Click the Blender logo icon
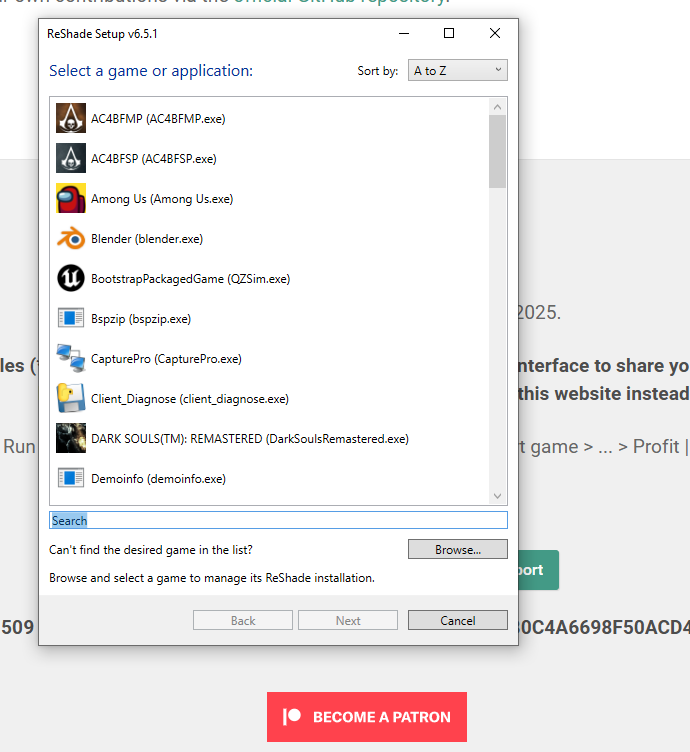690x752 pixels. [71, 238]
